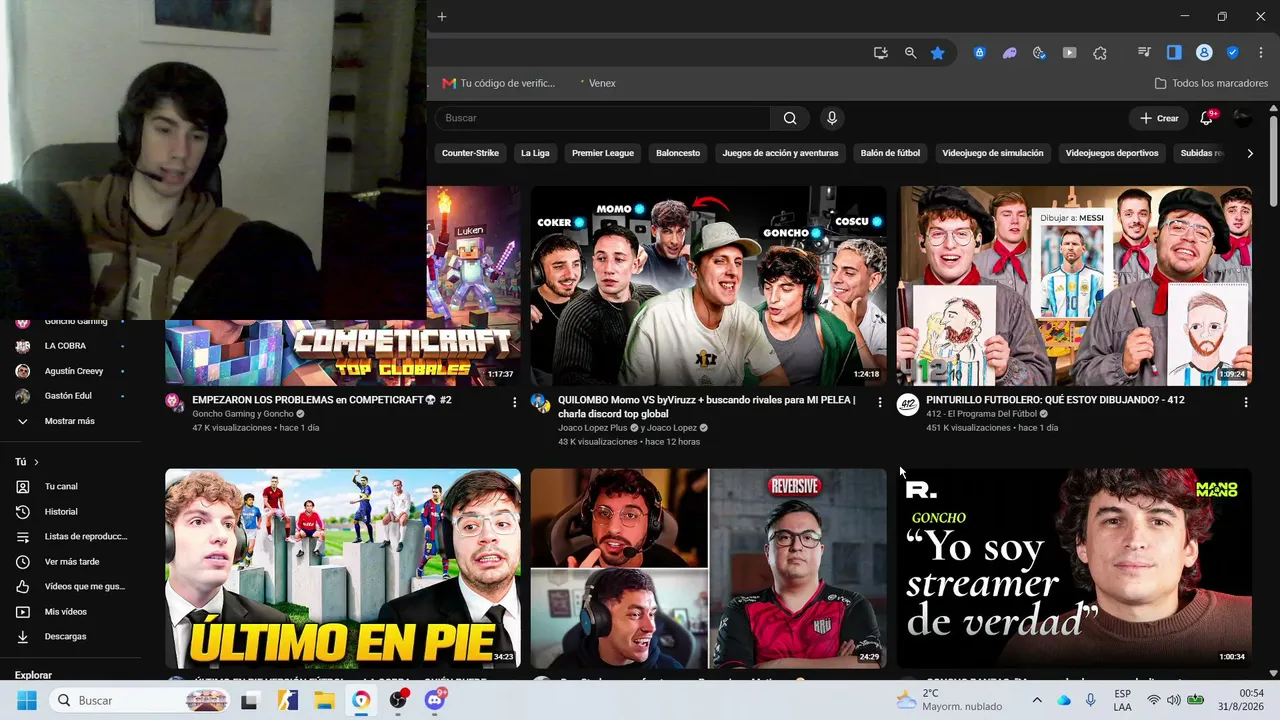Open OBS Studio from the taskbar
The height and width of the screenshot is (720, 1280).
point(398,700)
